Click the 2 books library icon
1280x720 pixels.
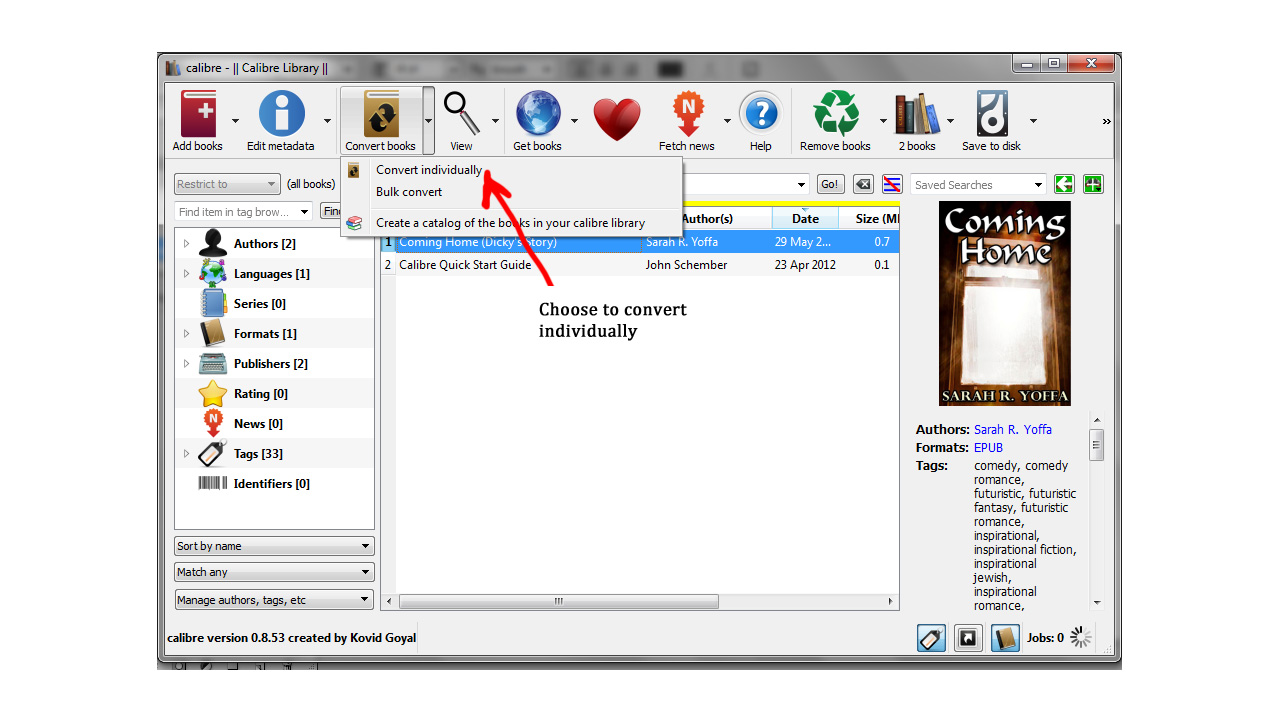click(x=917, y=113)
